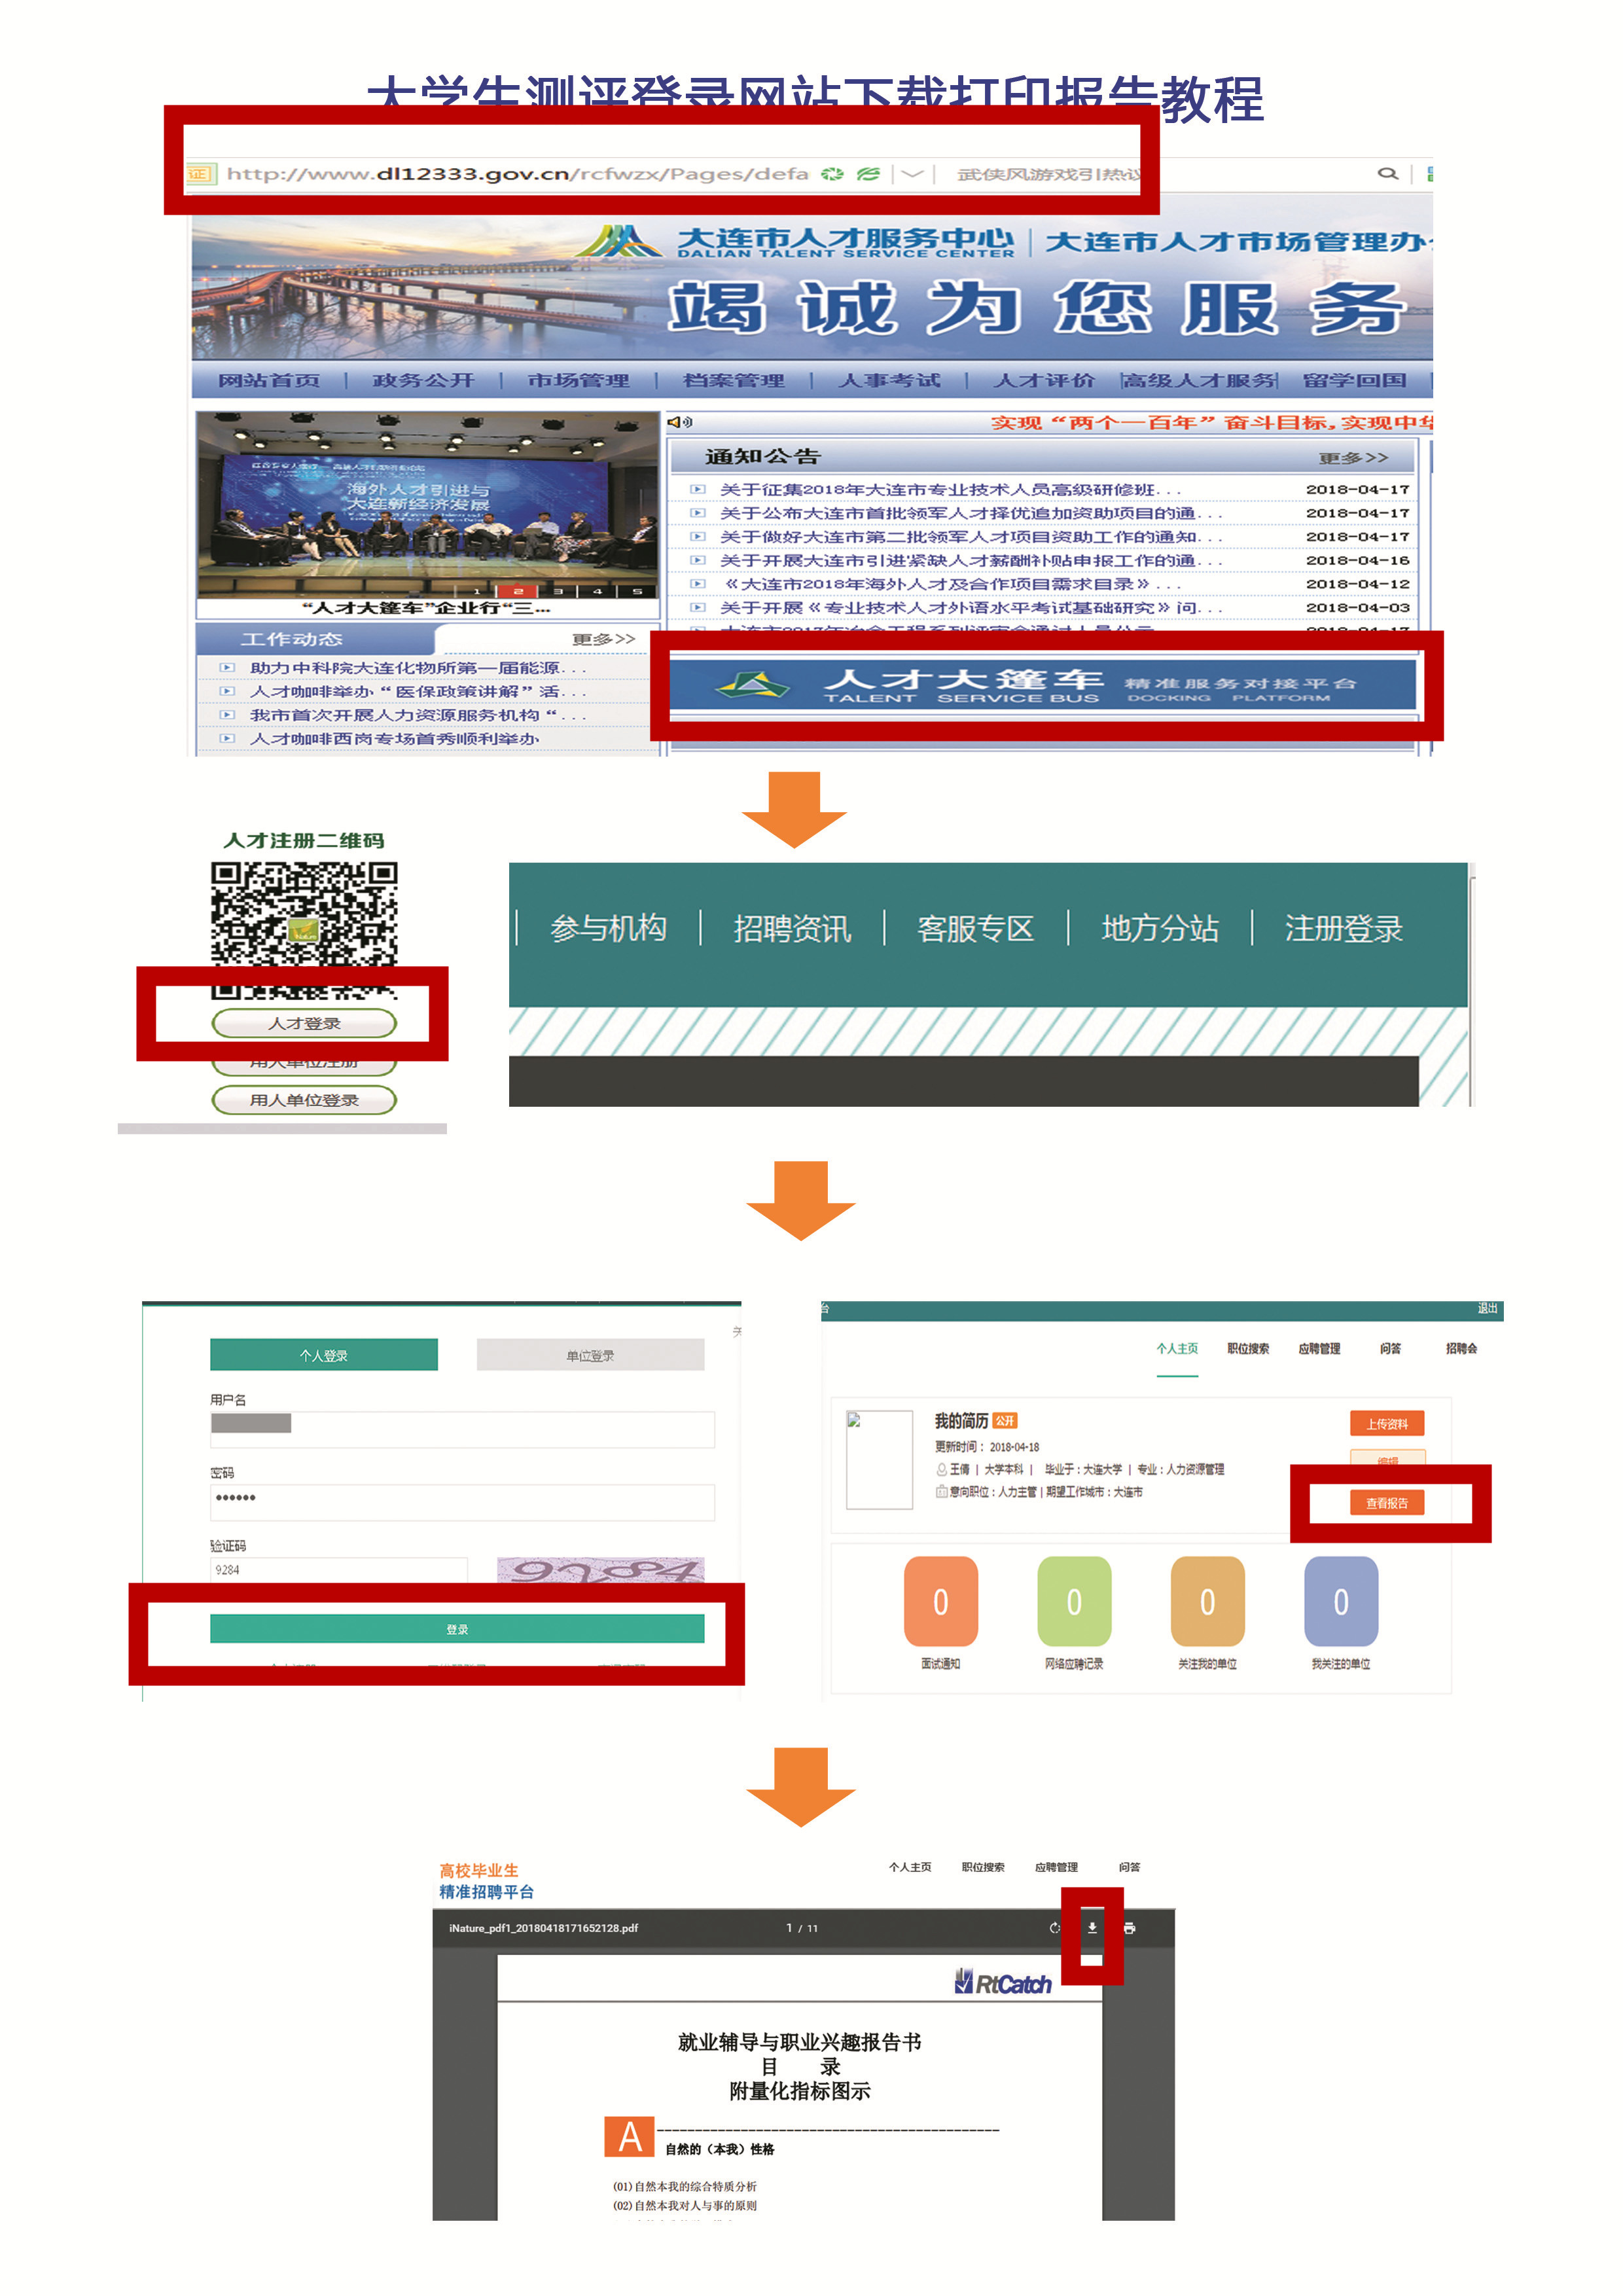Viewport: 1623px width, 2296px height.
Task: Click the certificate badge icon before URL
Action: click(199, 173)
